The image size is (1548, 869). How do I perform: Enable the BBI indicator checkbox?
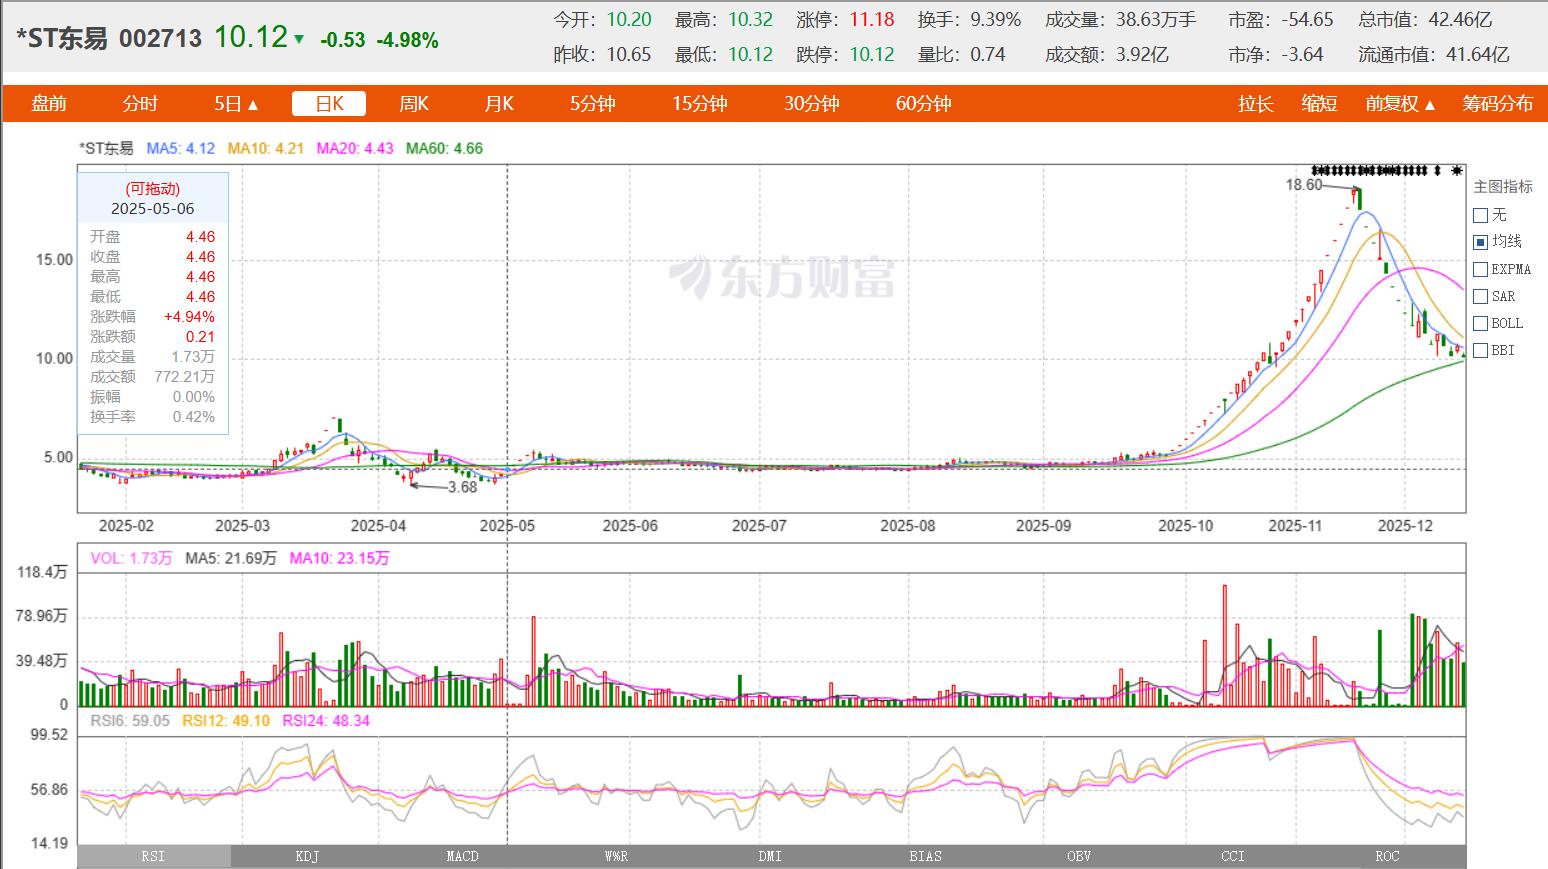[x=1481, y=350]
